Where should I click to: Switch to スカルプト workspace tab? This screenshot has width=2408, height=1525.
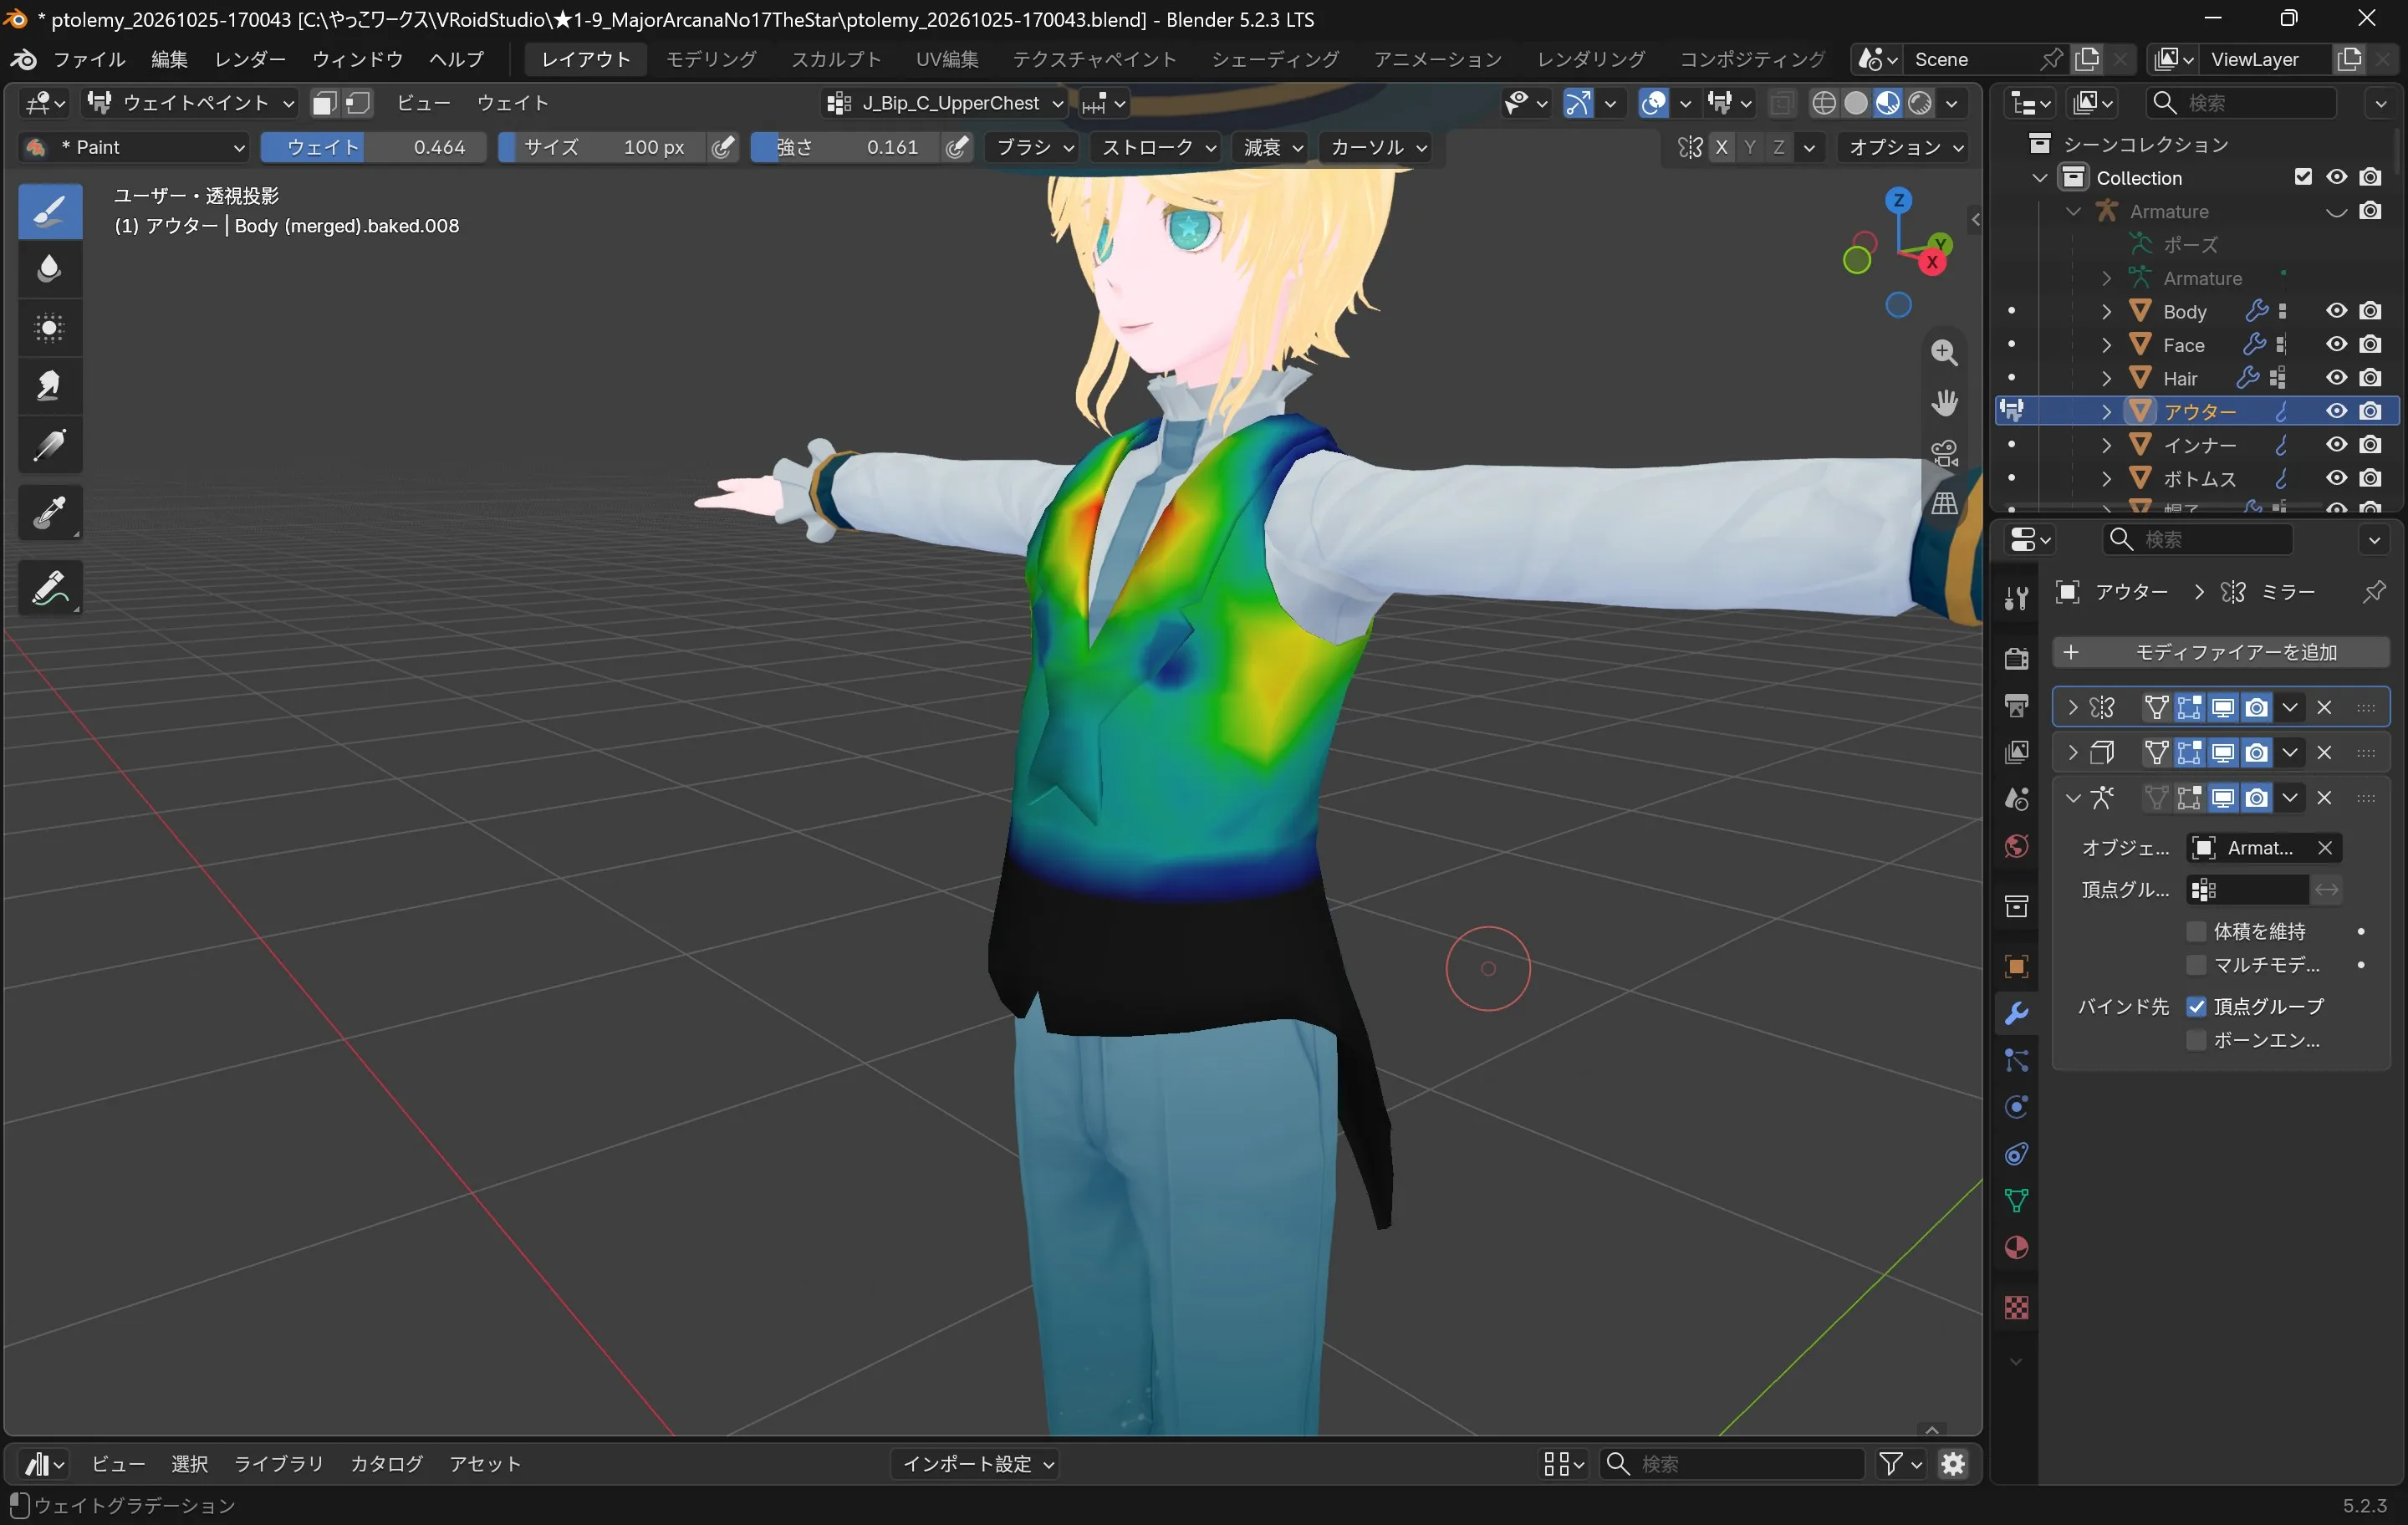click(x=836, y=59)
